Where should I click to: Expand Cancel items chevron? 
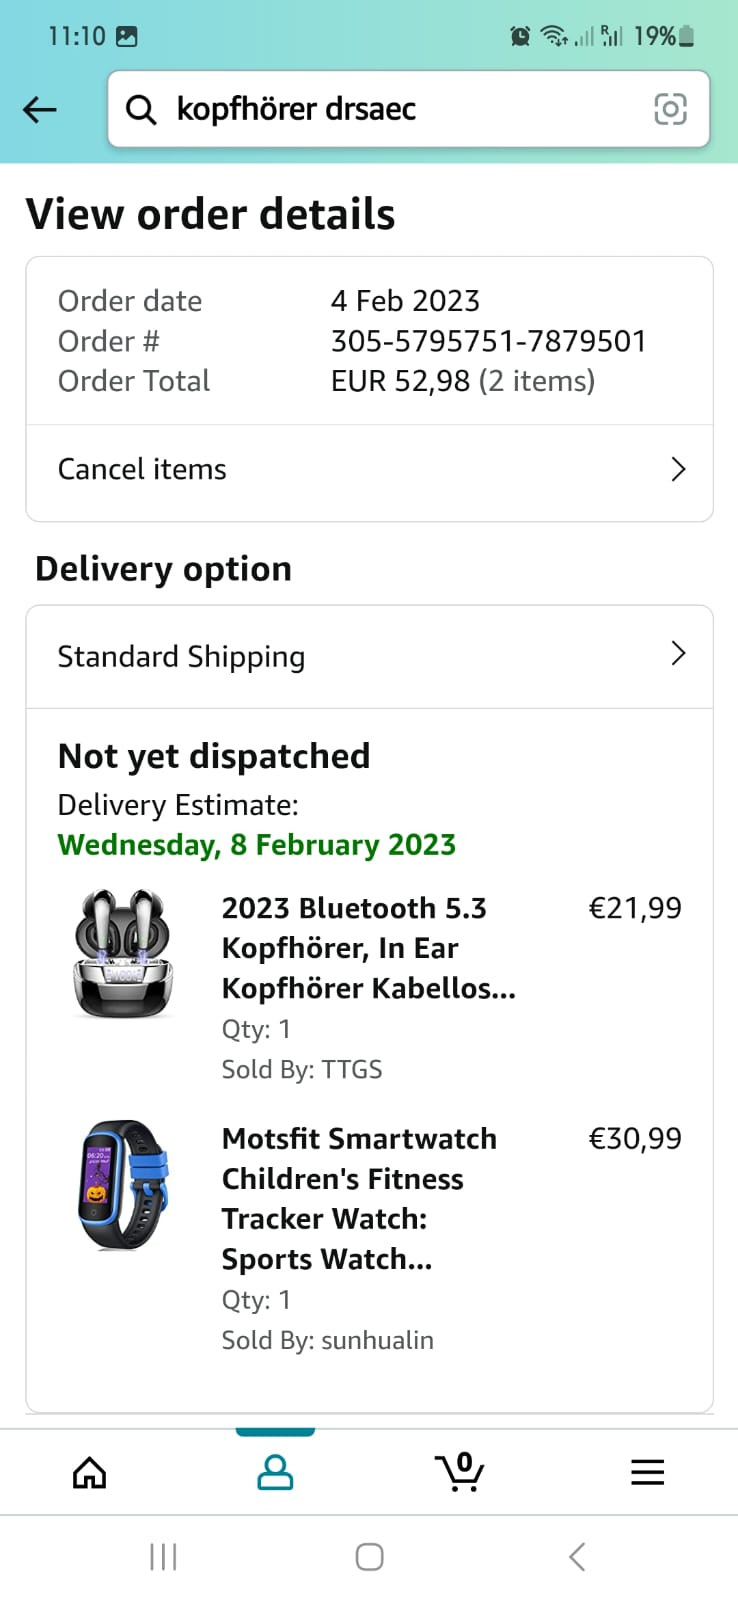tap(678, 469)
